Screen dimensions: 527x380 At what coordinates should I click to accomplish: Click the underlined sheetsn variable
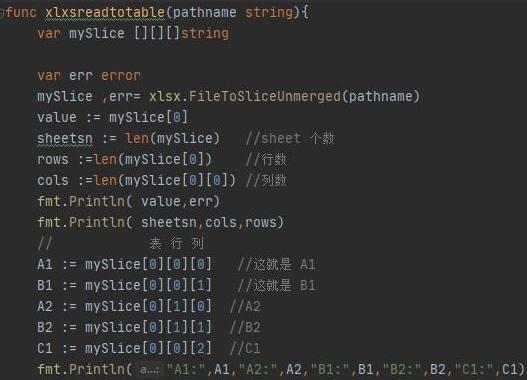point(65,139)
